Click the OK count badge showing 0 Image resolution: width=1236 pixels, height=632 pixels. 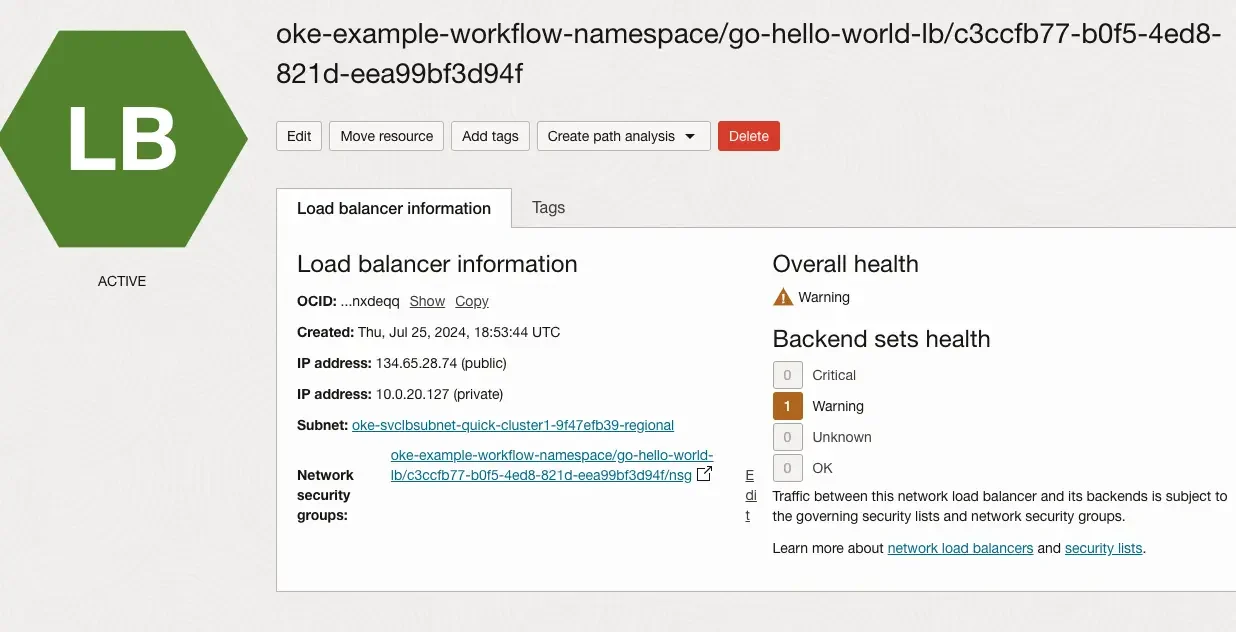[x=788, y=468]
